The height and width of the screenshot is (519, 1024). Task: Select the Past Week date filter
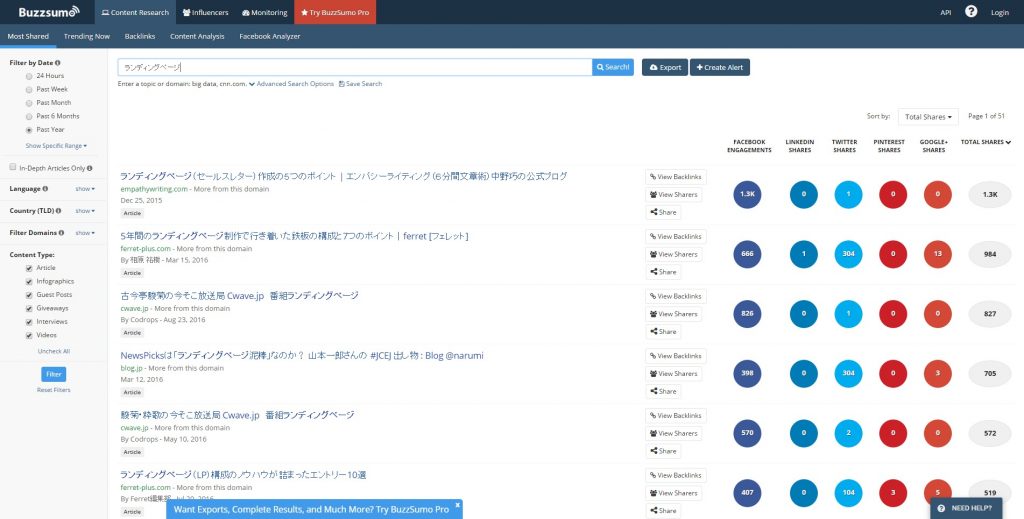(29, 89)
